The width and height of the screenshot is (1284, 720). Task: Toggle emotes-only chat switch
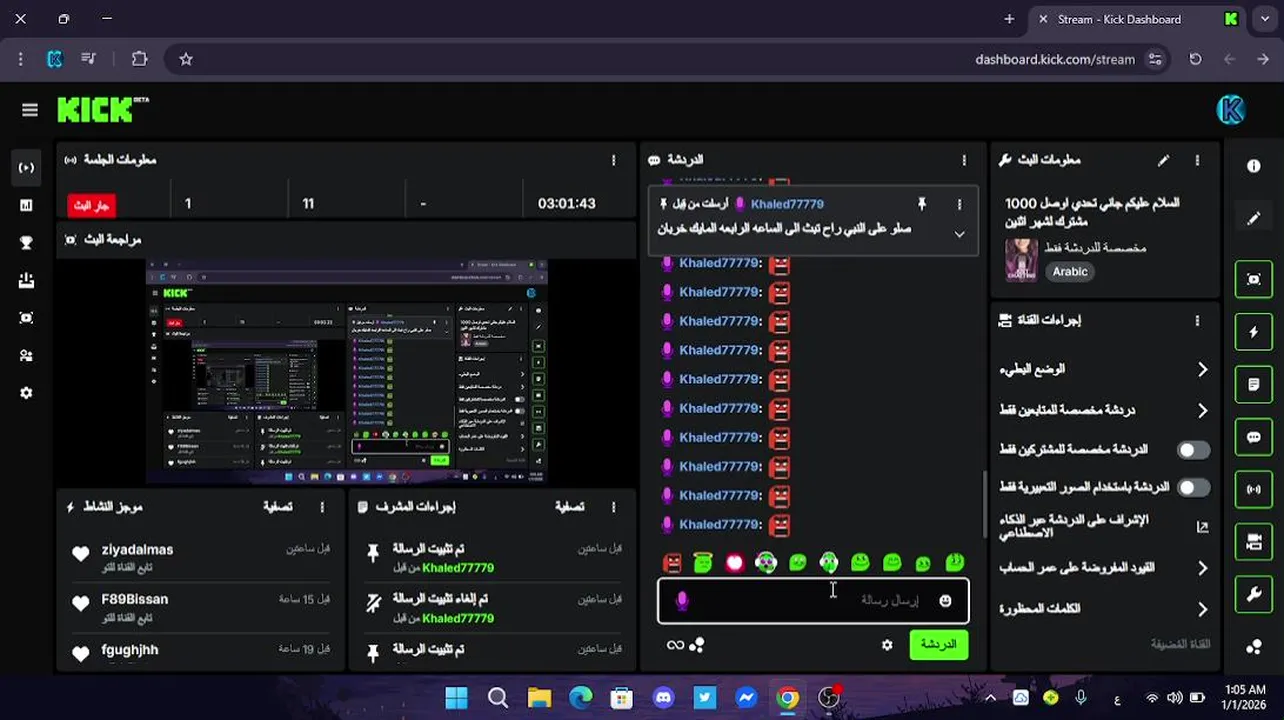(x=1192, y=487)
